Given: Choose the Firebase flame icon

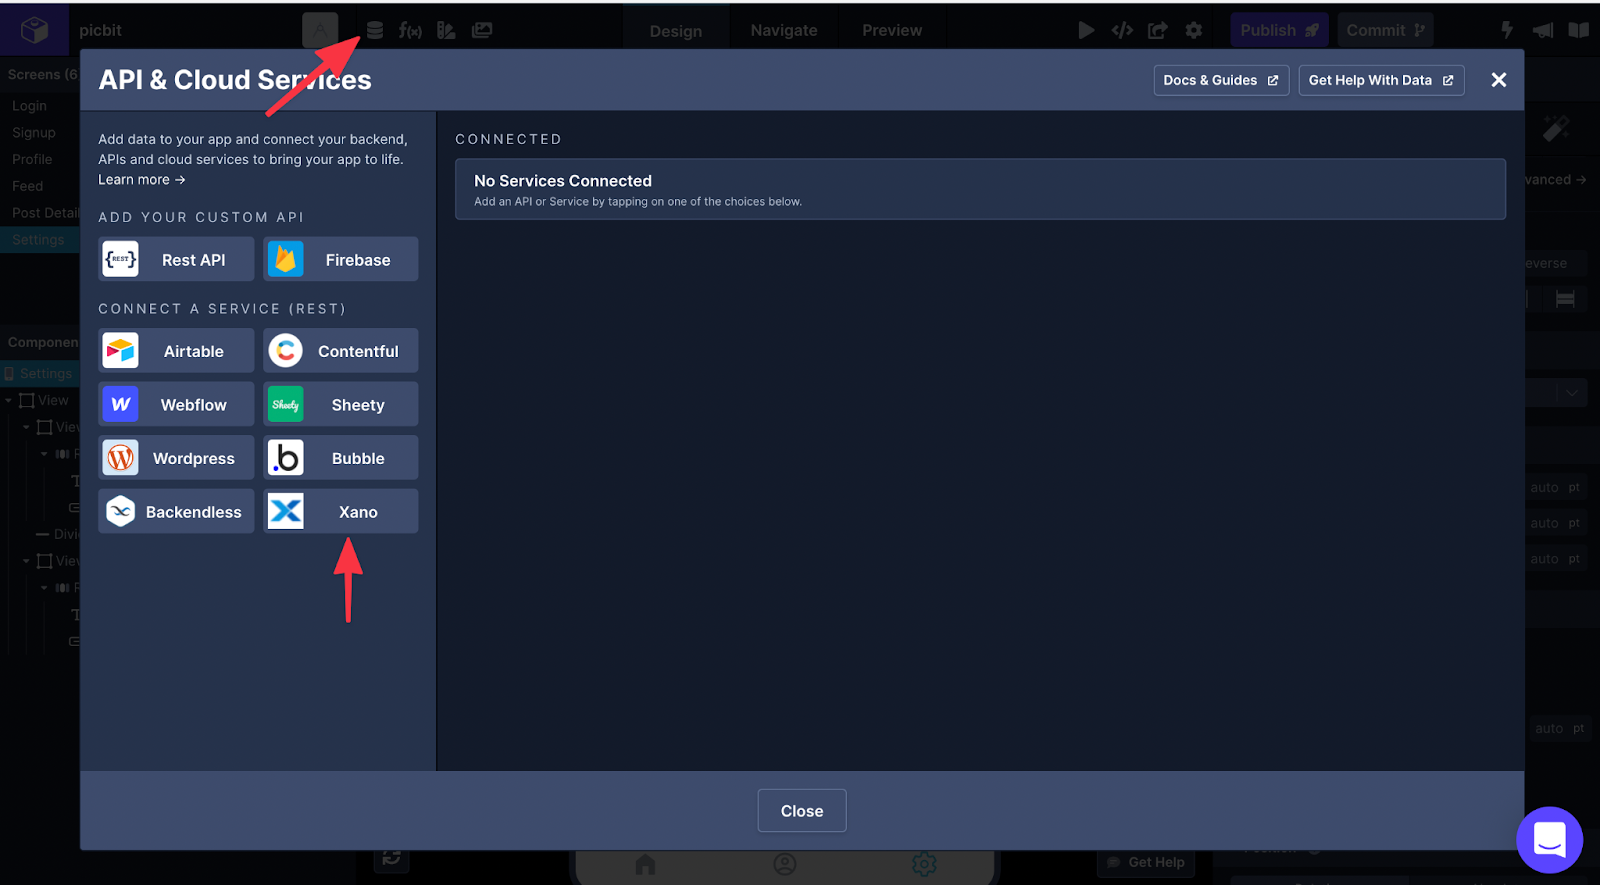Looking at the screenshot, I should (x=286, y=260).
